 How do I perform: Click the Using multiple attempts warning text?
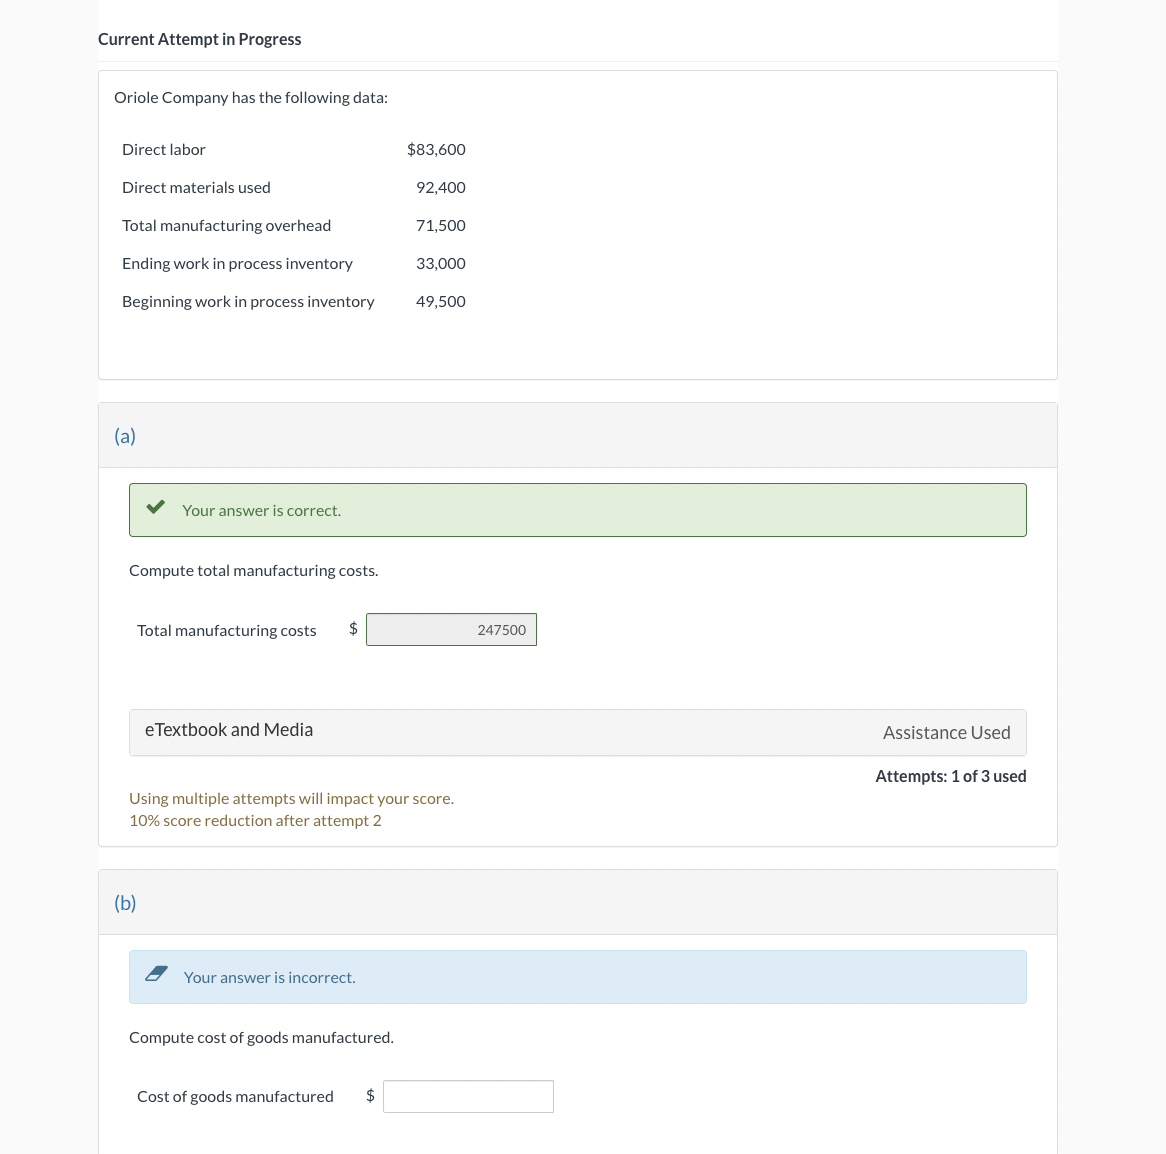tap(291, 798)
